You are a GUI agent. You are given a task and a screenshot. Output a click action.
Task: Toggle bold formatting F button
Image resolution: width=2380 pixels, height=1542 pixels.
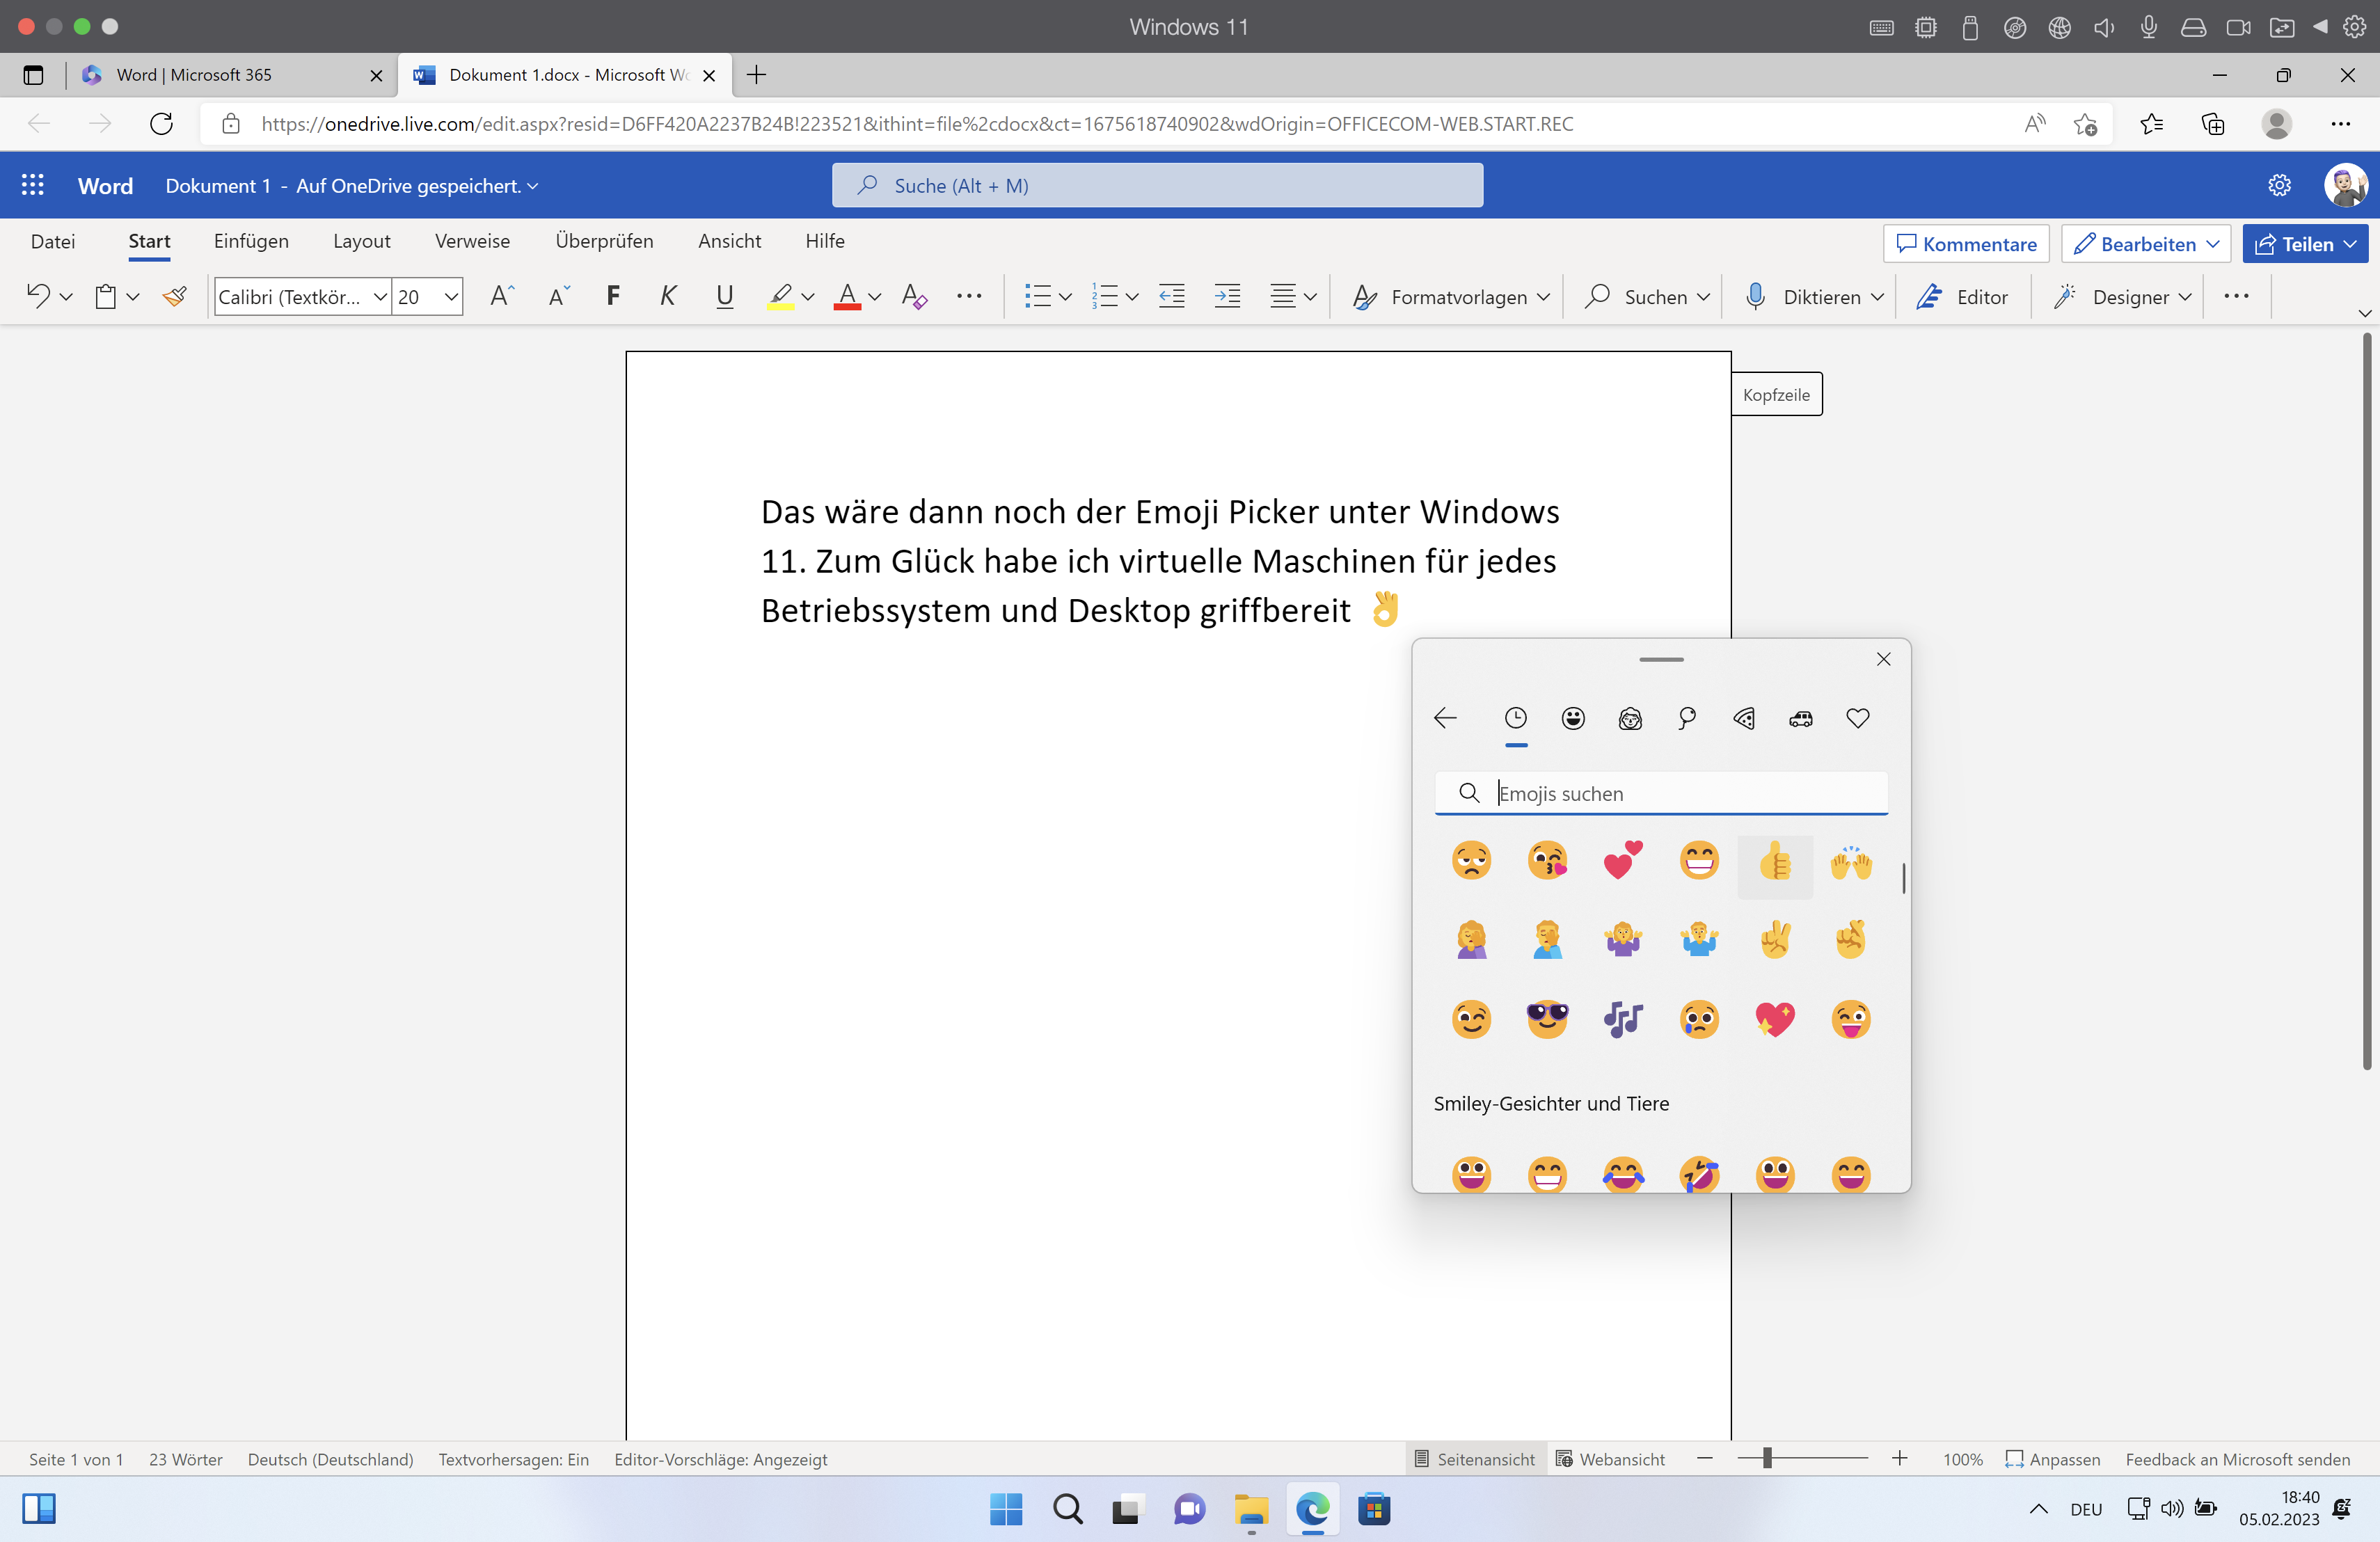pos(613,296)
